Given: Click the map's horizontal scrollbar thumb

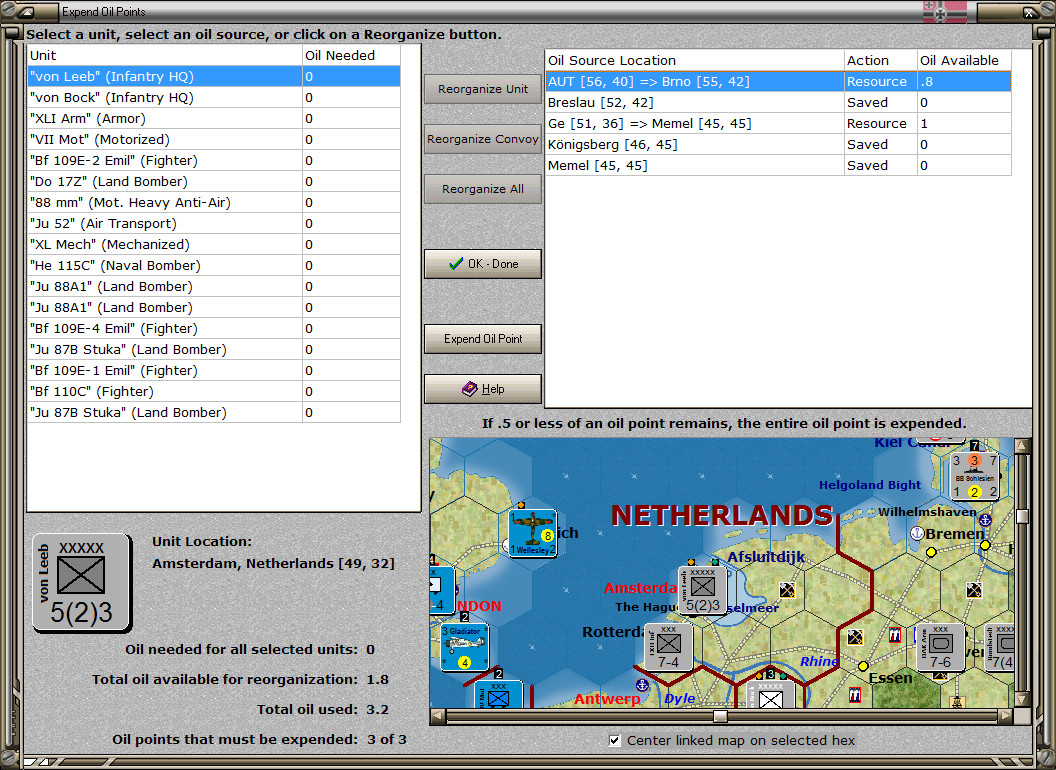Looking at the screenshot, I should coord(721,715).
